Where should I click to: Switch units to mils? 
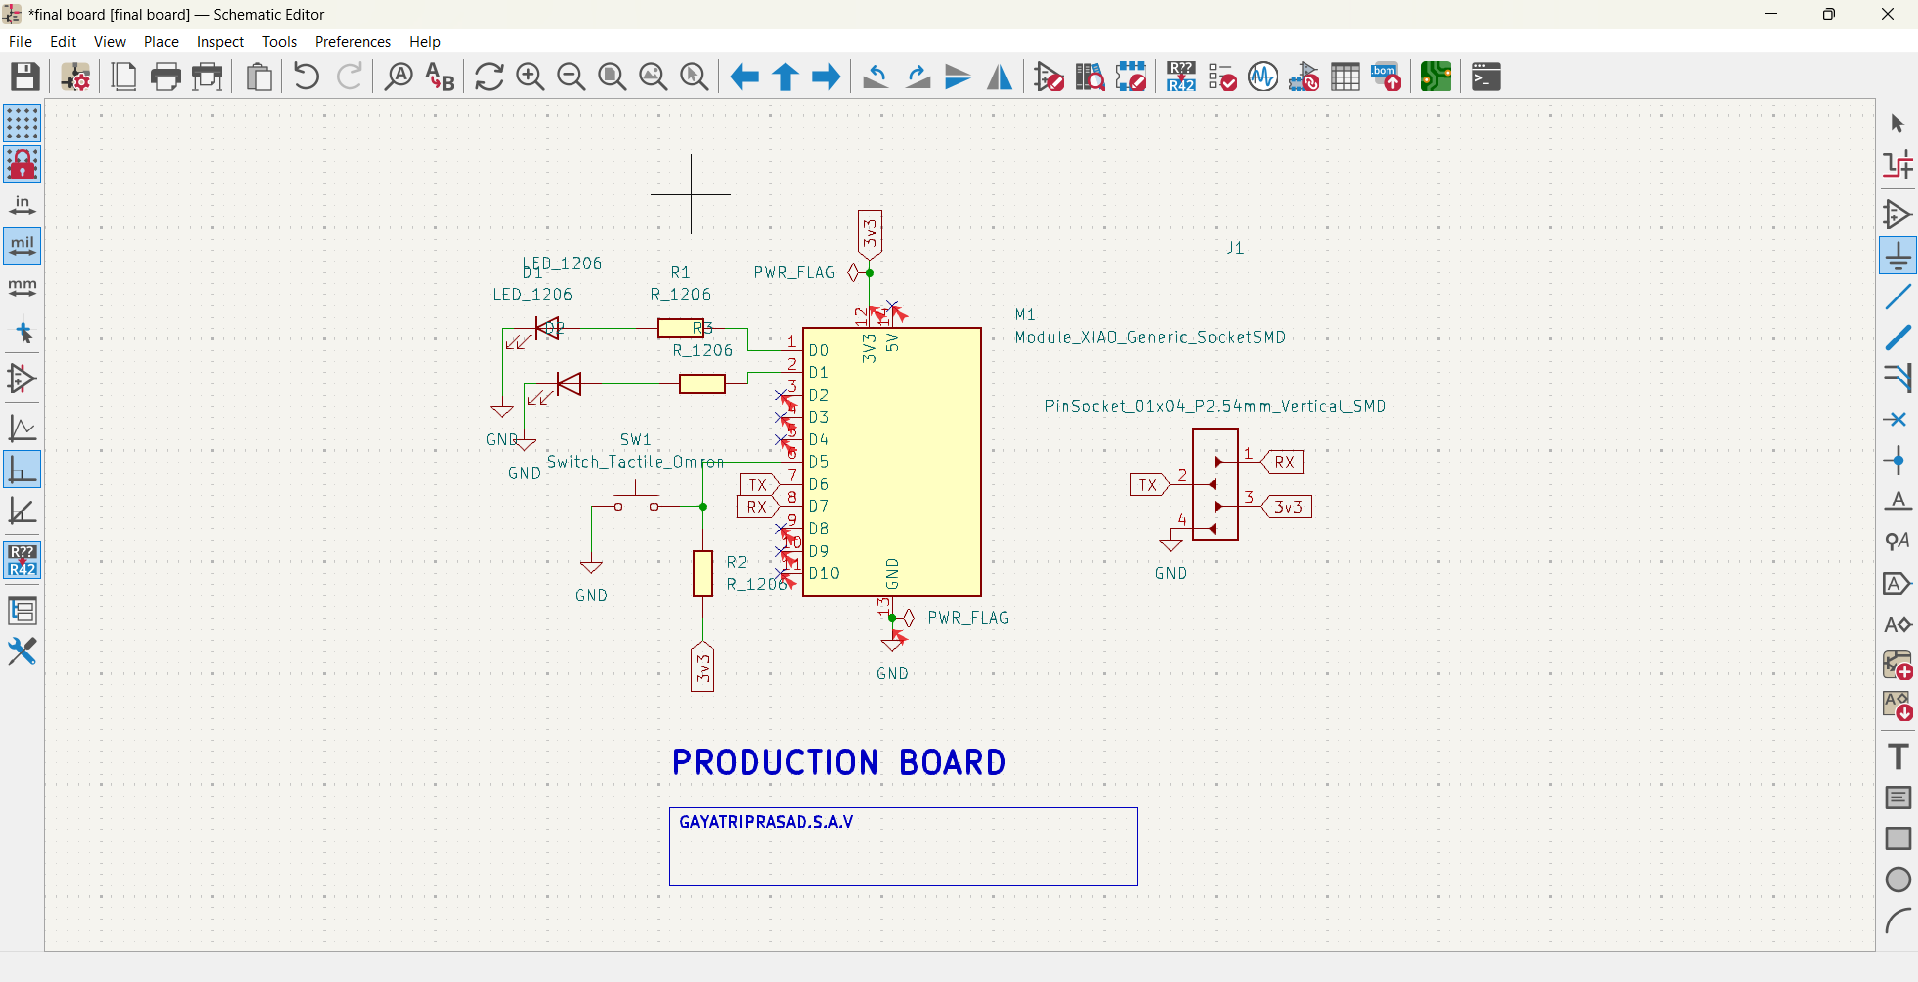22,246
